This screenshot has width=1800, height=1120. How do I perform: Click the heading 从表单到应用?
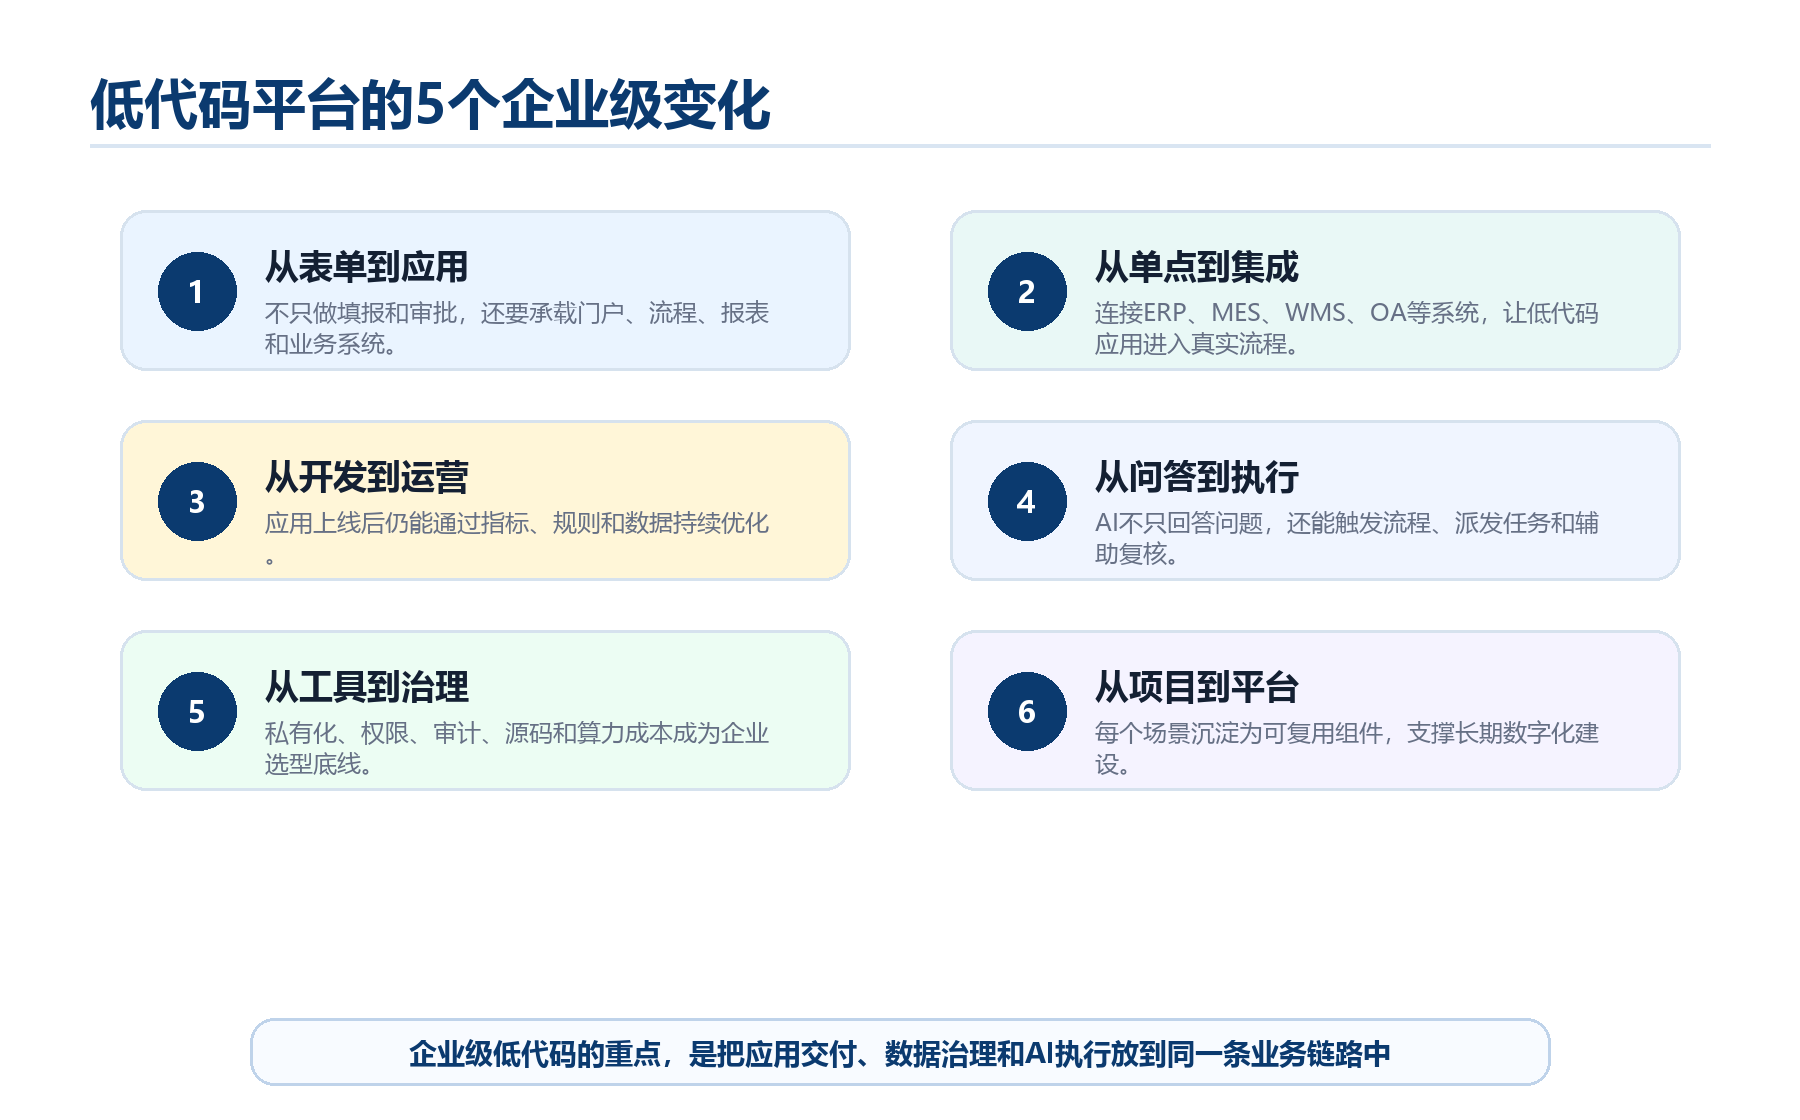point(367,267)
